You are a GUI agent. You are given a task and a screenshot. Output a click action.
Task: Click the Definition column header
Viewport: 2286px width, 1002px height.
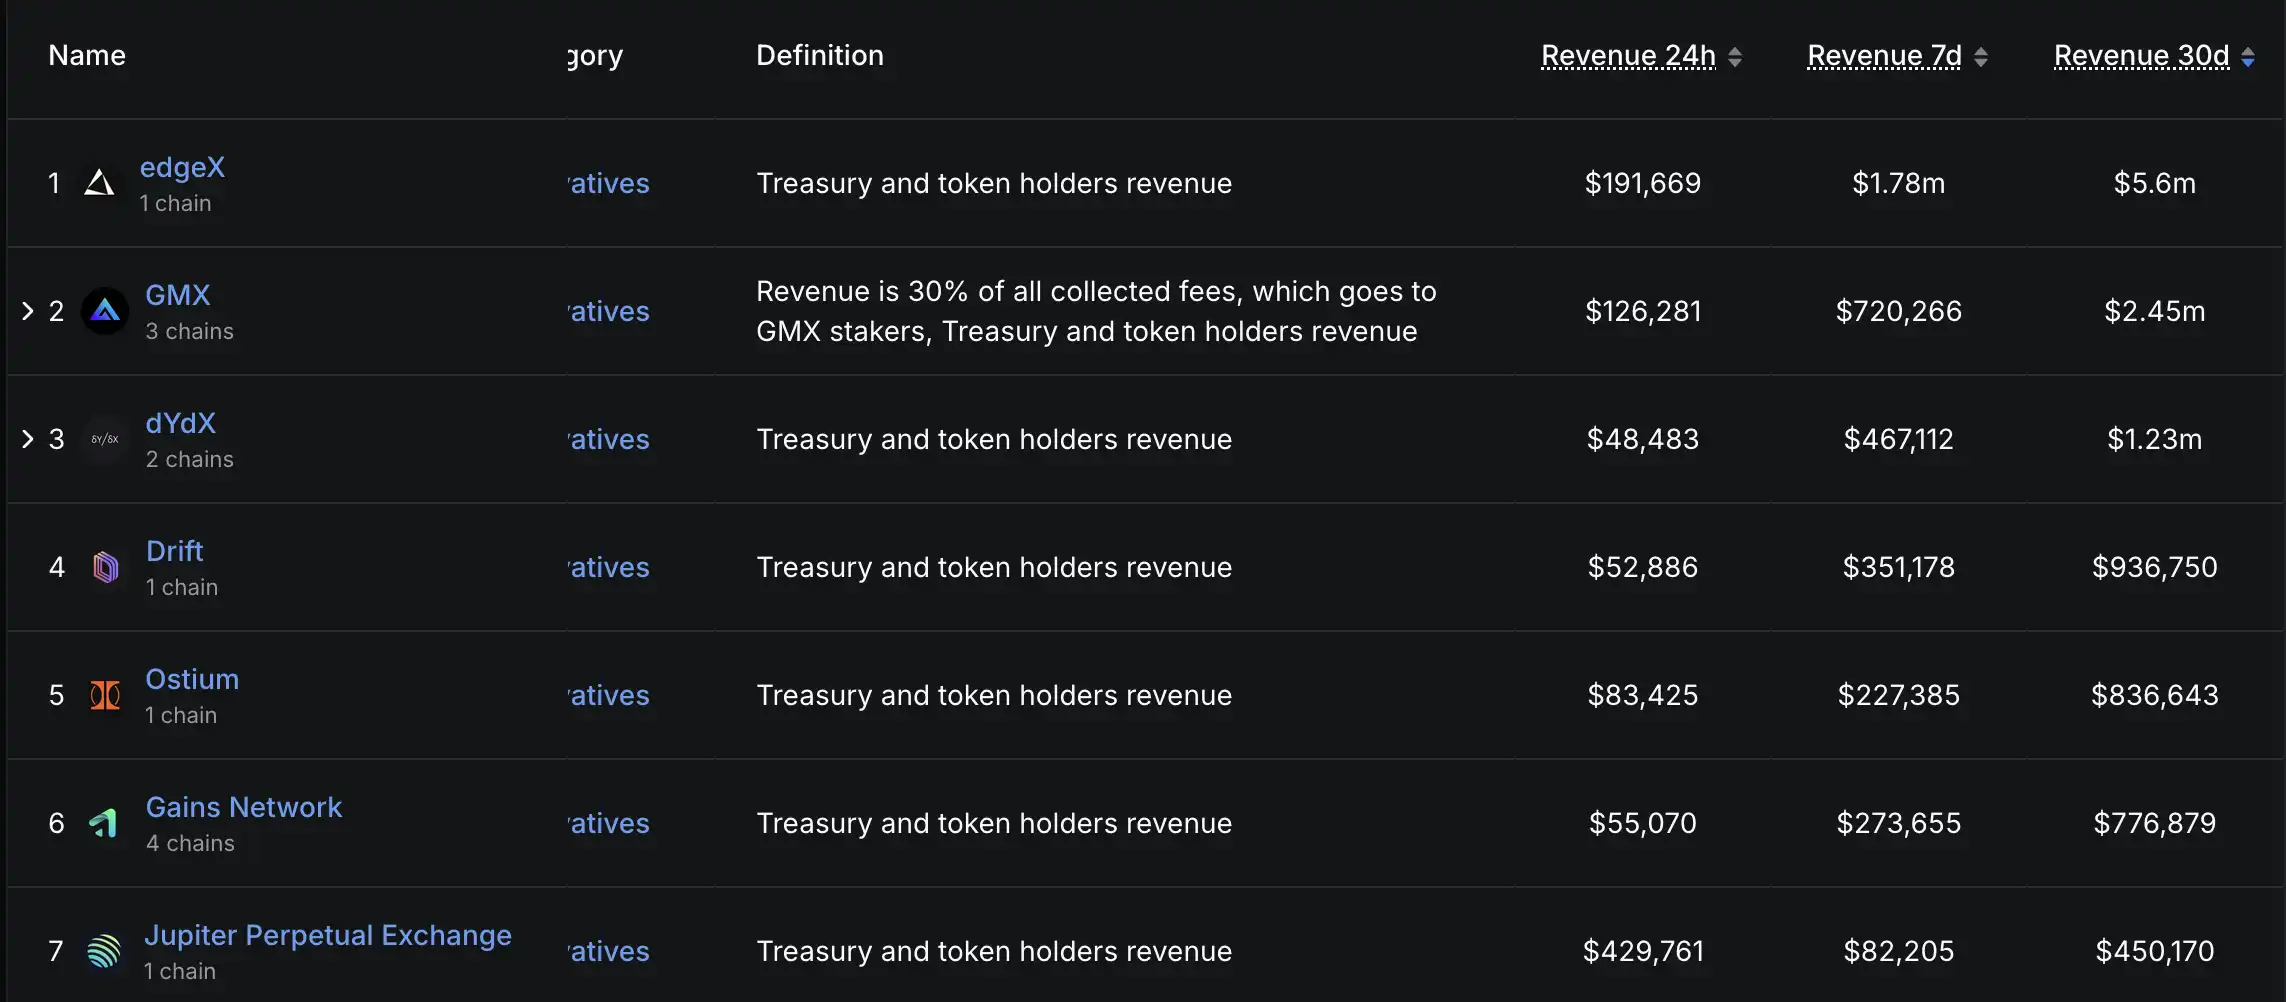[819, 56]
